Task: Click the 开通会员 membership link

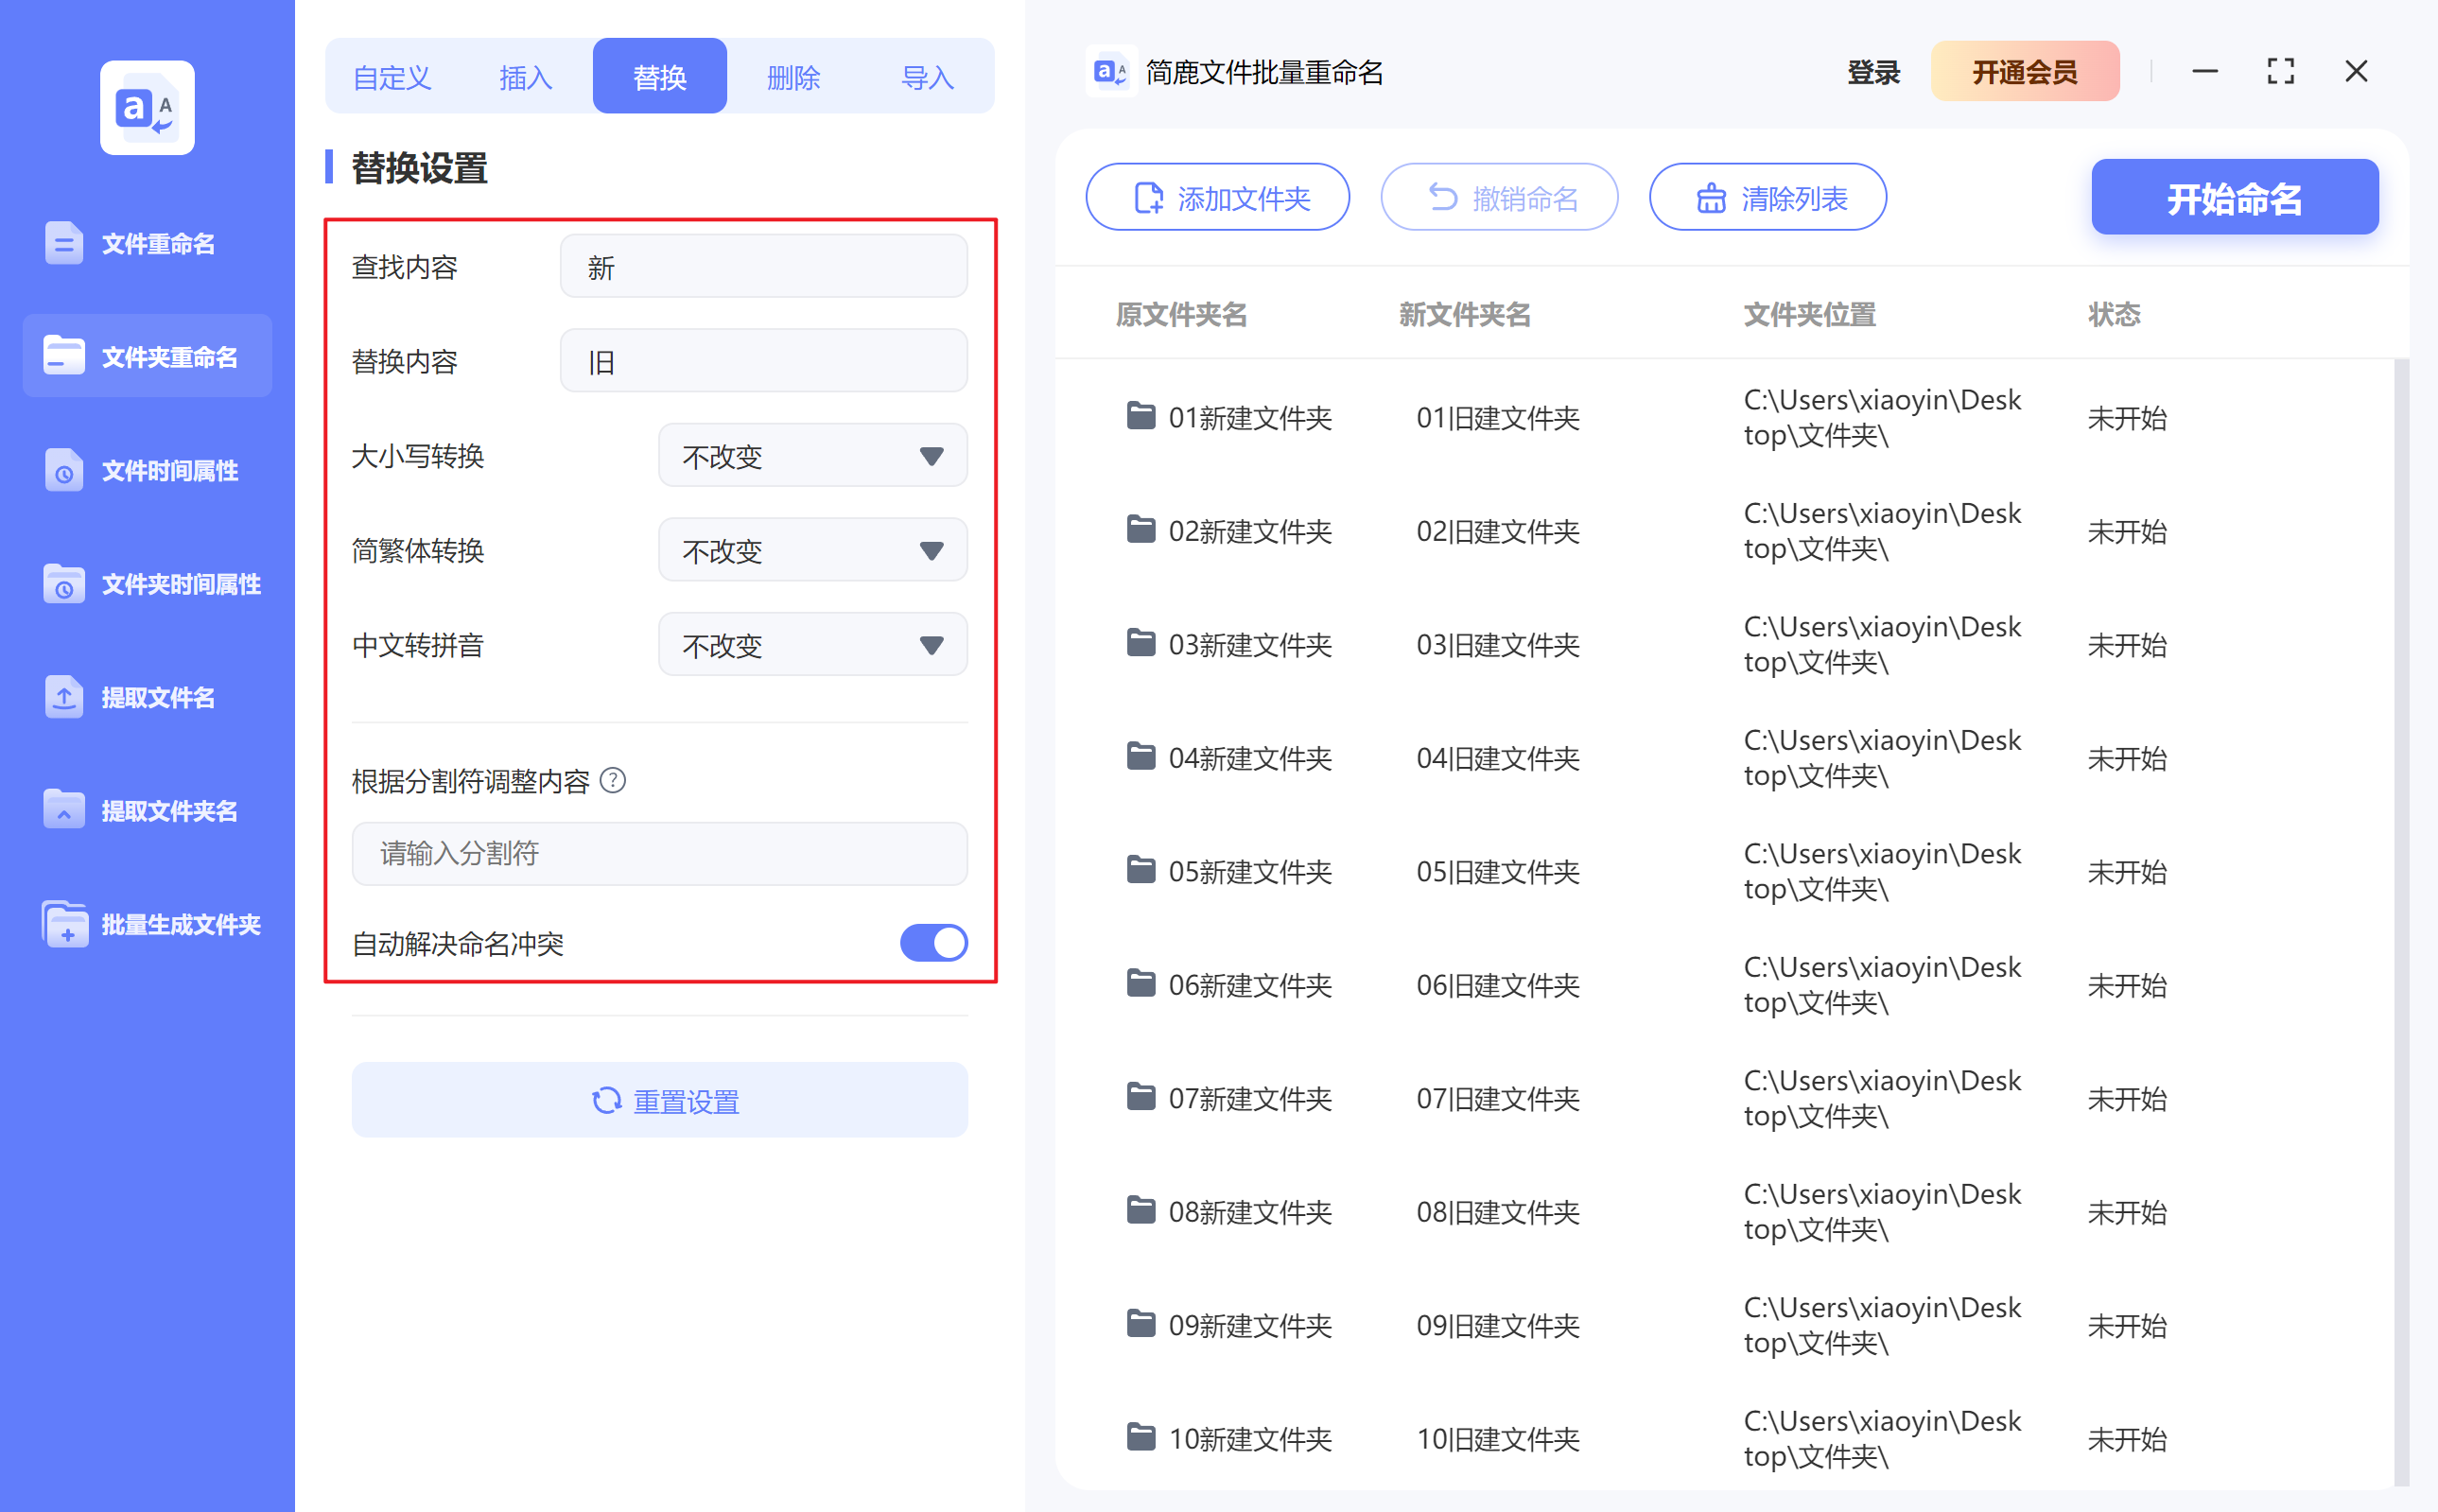Action: coord(2025,71)
